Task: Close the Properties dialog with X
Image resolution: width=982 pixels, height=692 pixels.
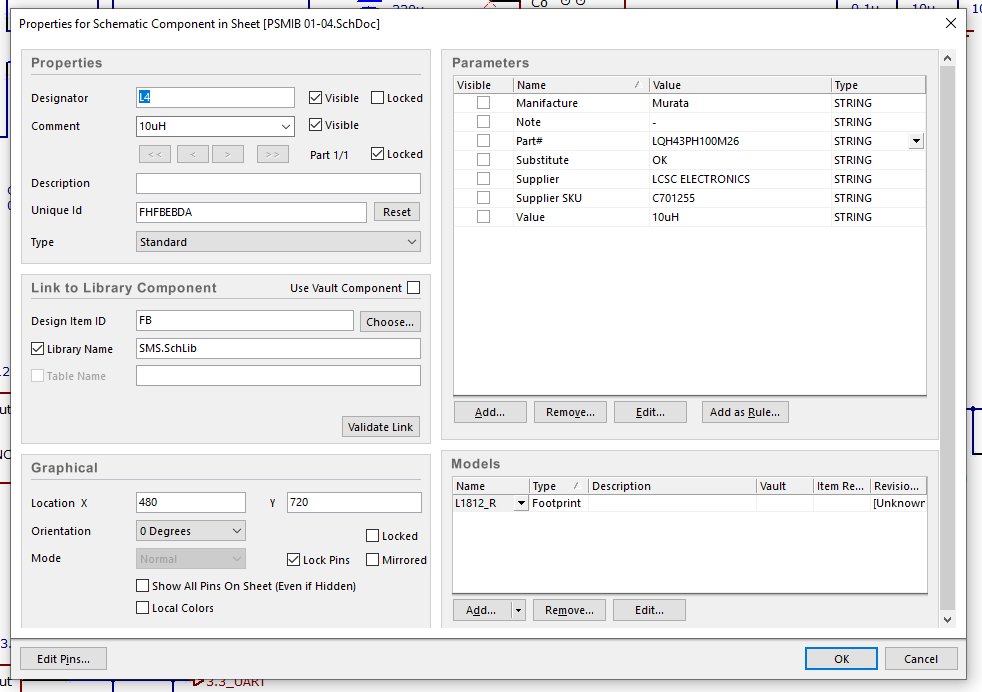Action: (951, 23)
